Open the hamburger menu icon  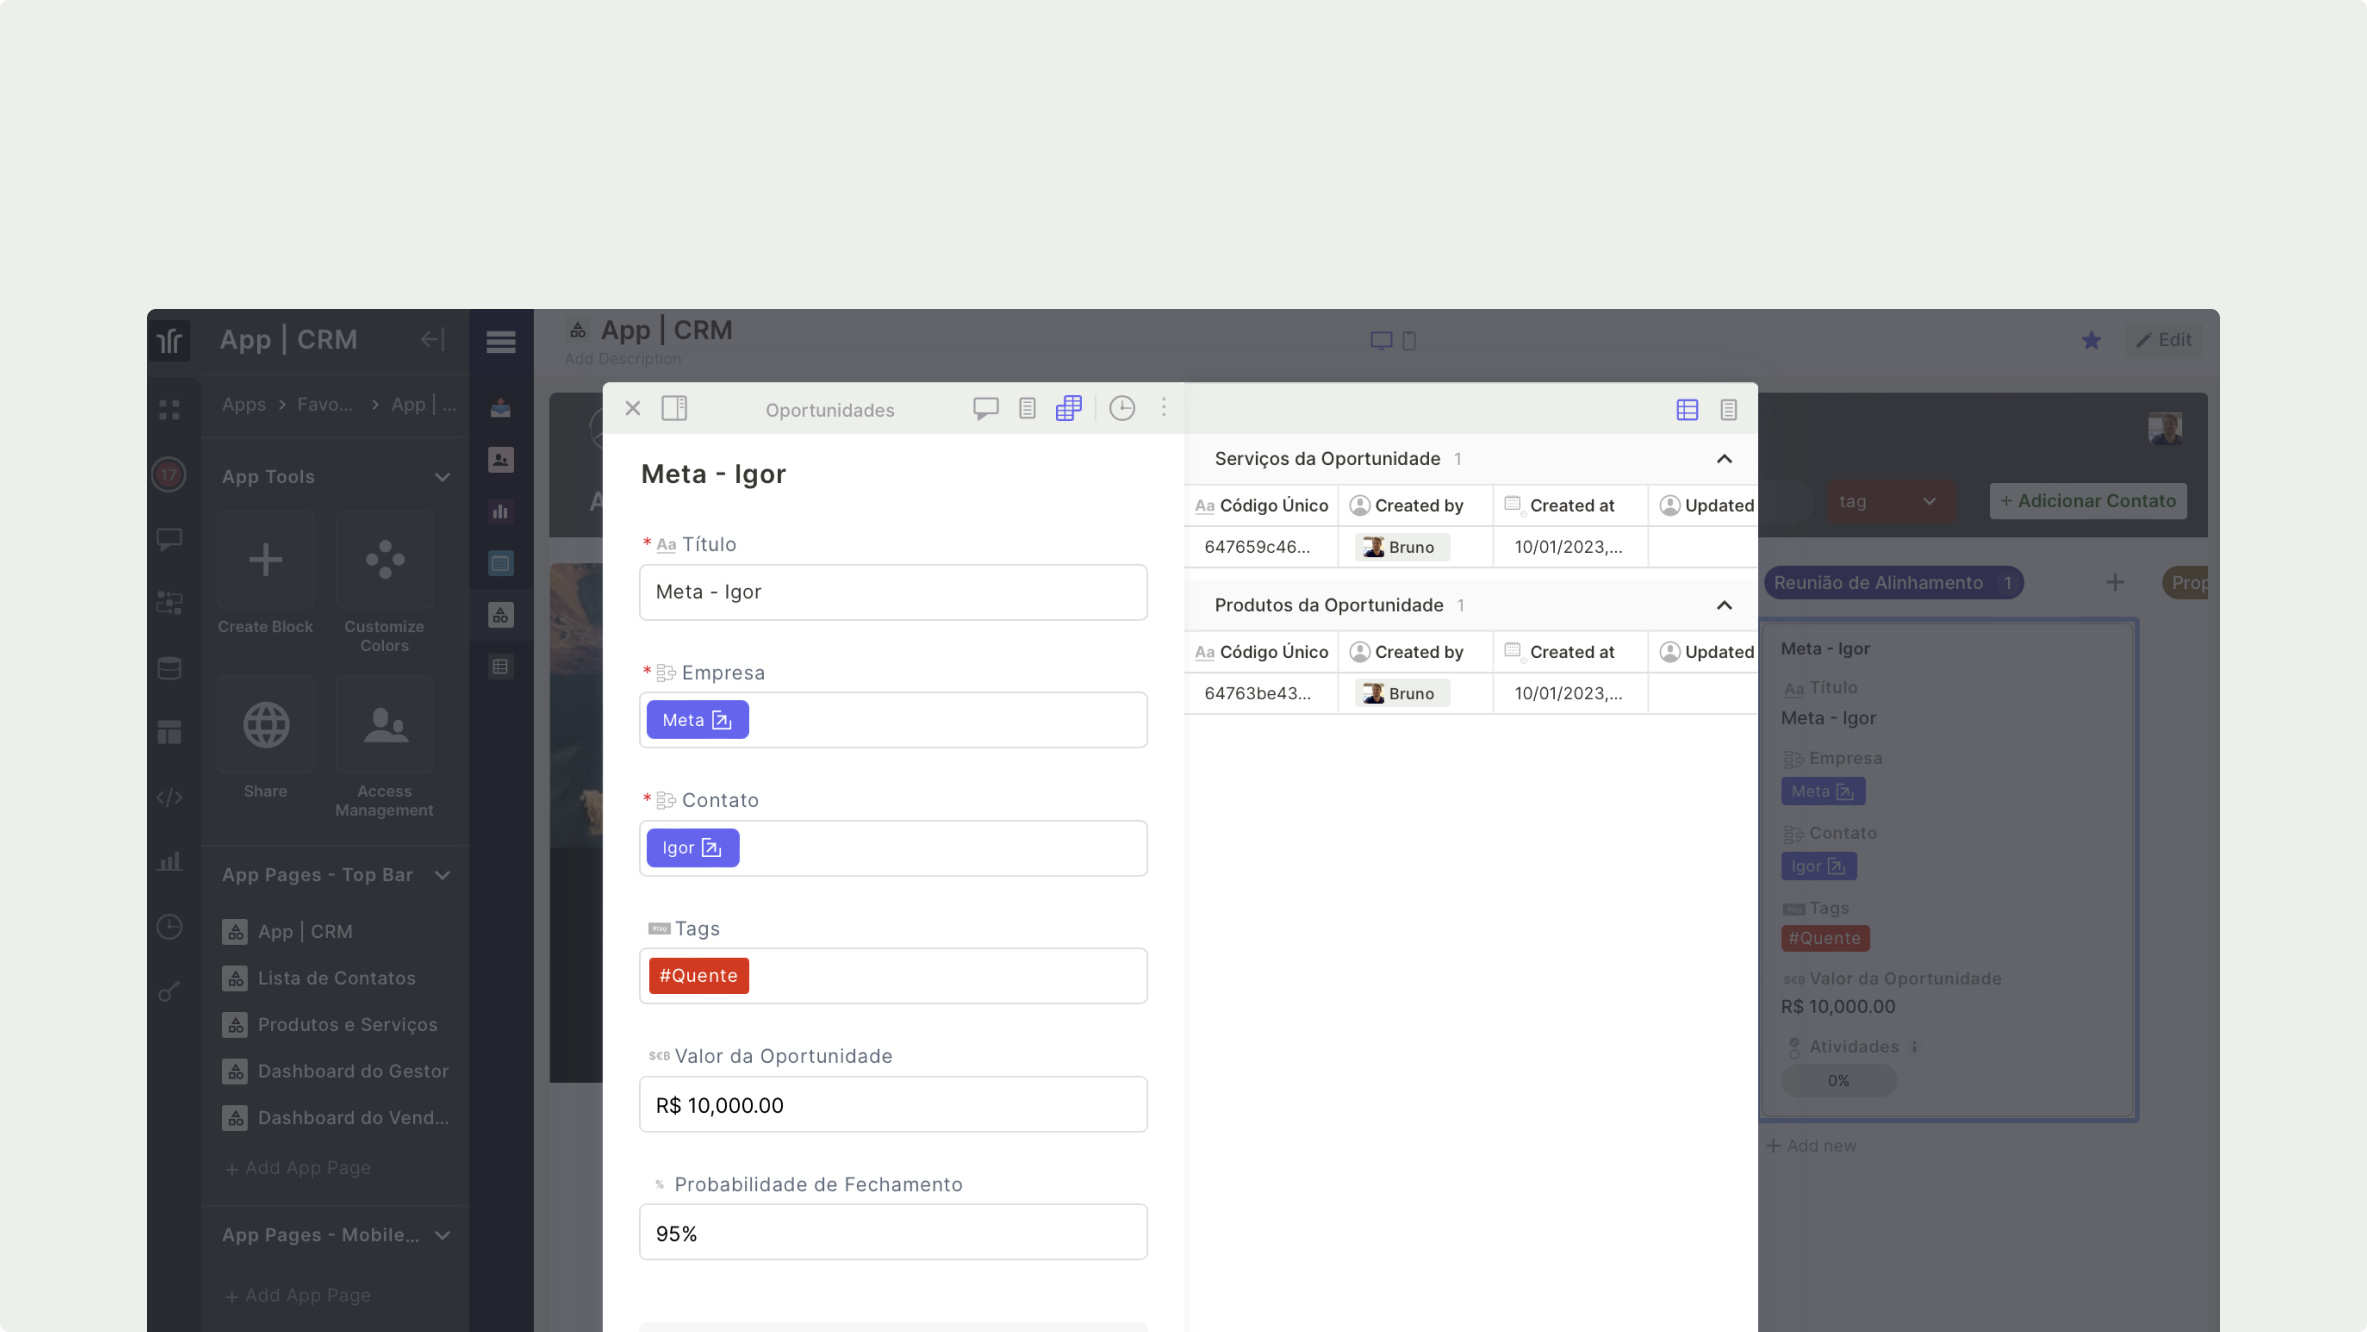(x=501, y=341)
